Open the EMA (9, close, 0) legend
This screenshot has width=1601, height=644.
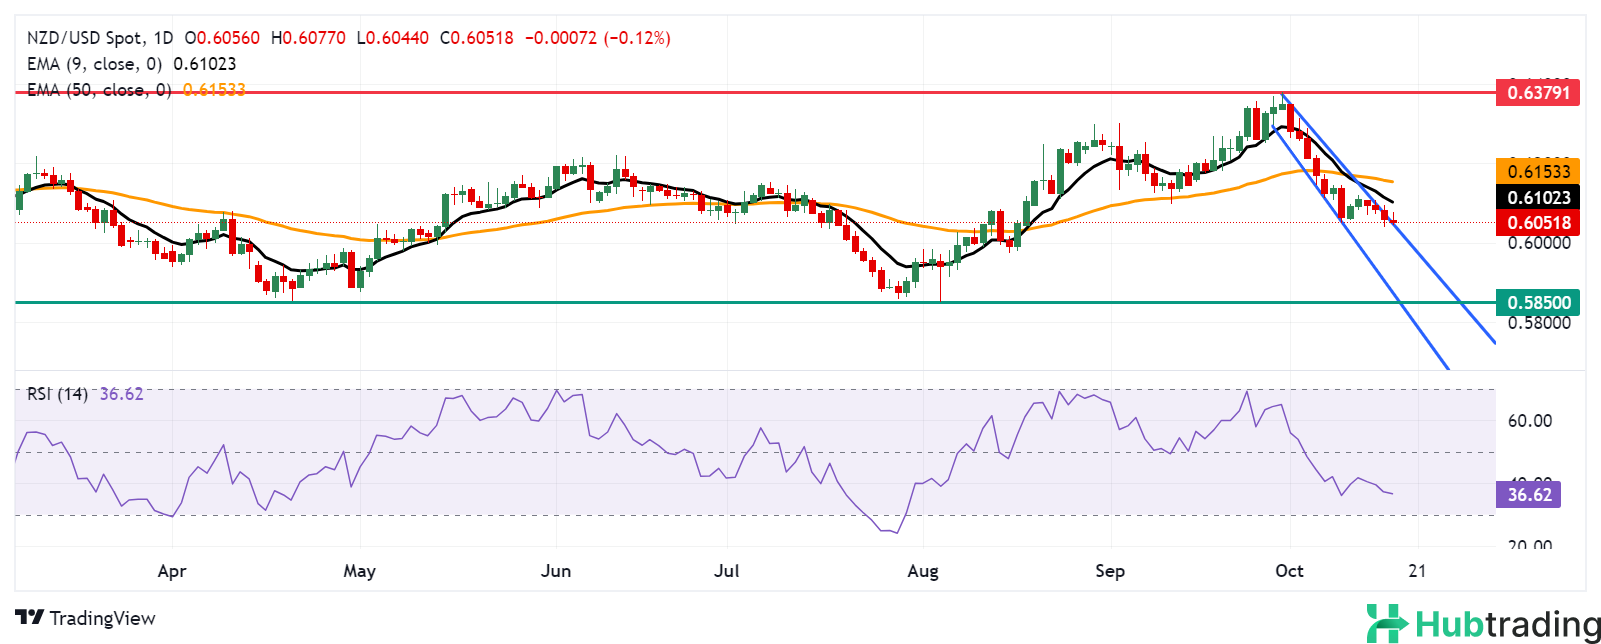94,64
